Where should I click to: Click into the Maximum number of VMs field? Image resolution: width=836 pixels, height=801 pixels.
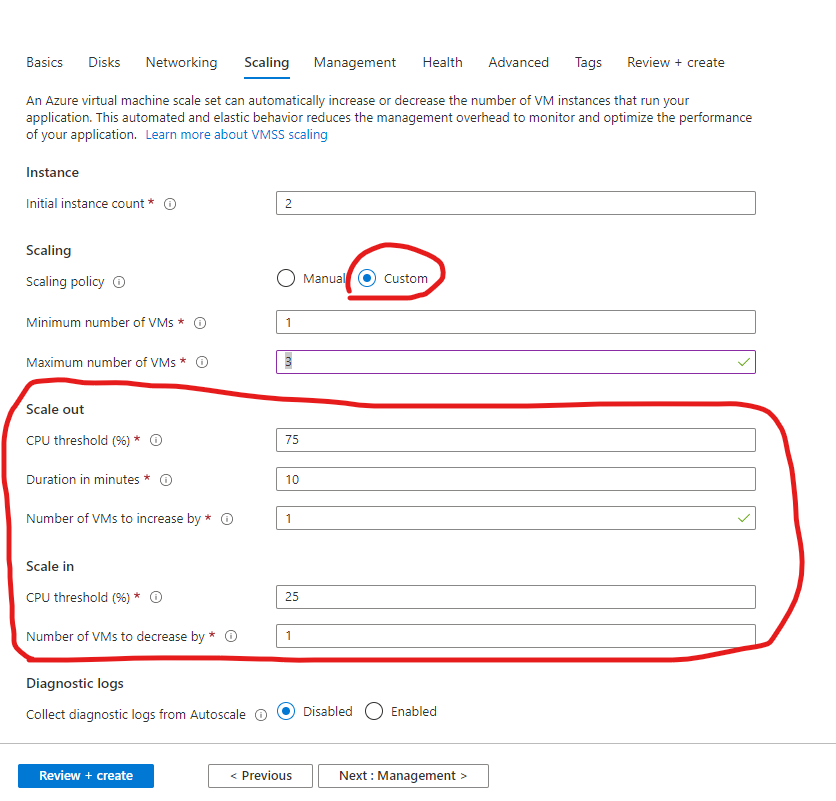pyautogui.click(x=516, y=362)
